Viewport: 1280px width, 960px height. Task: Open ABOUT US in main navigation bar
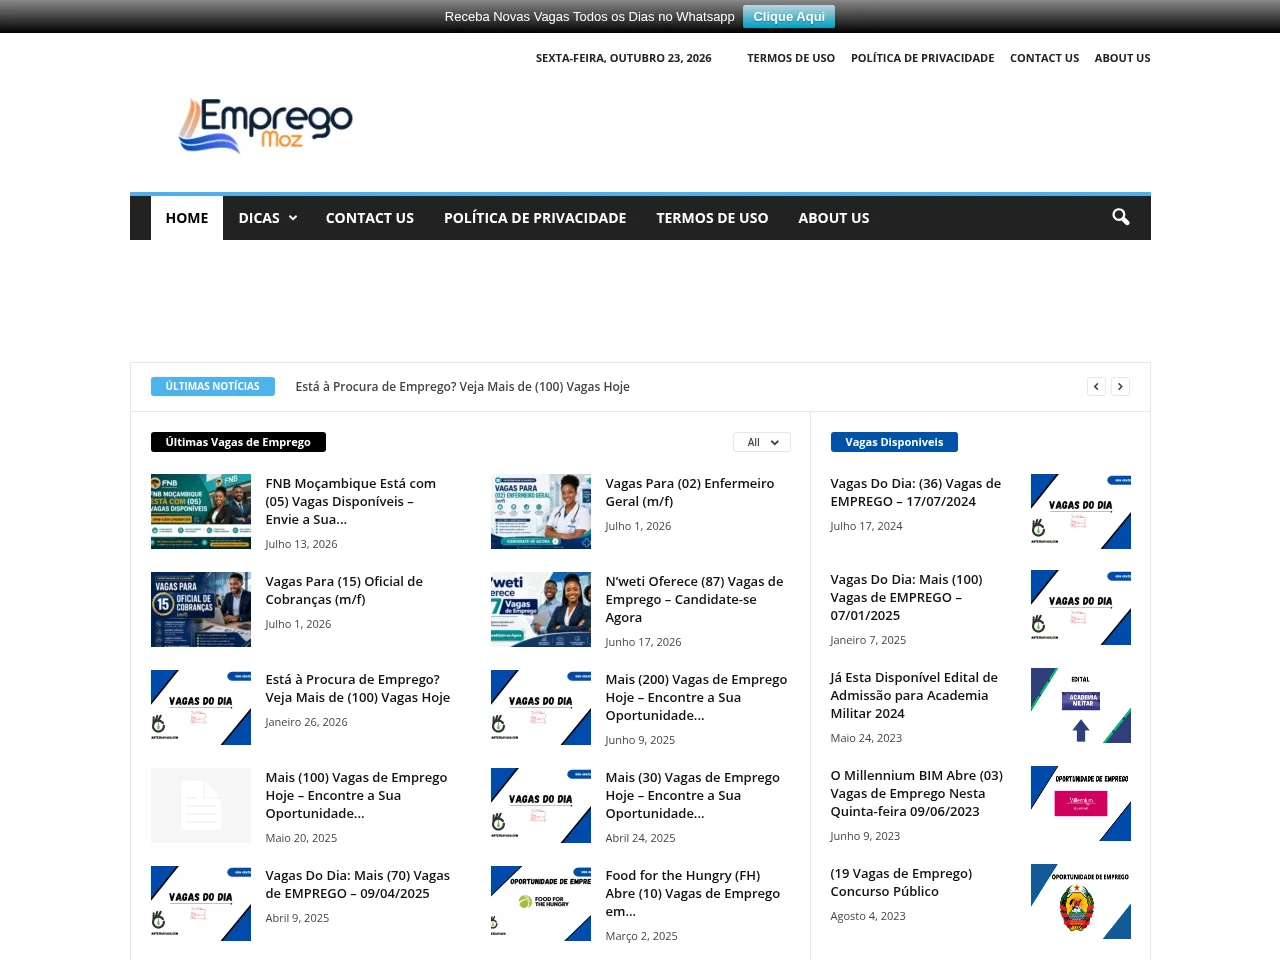click(x=834, y=218)
